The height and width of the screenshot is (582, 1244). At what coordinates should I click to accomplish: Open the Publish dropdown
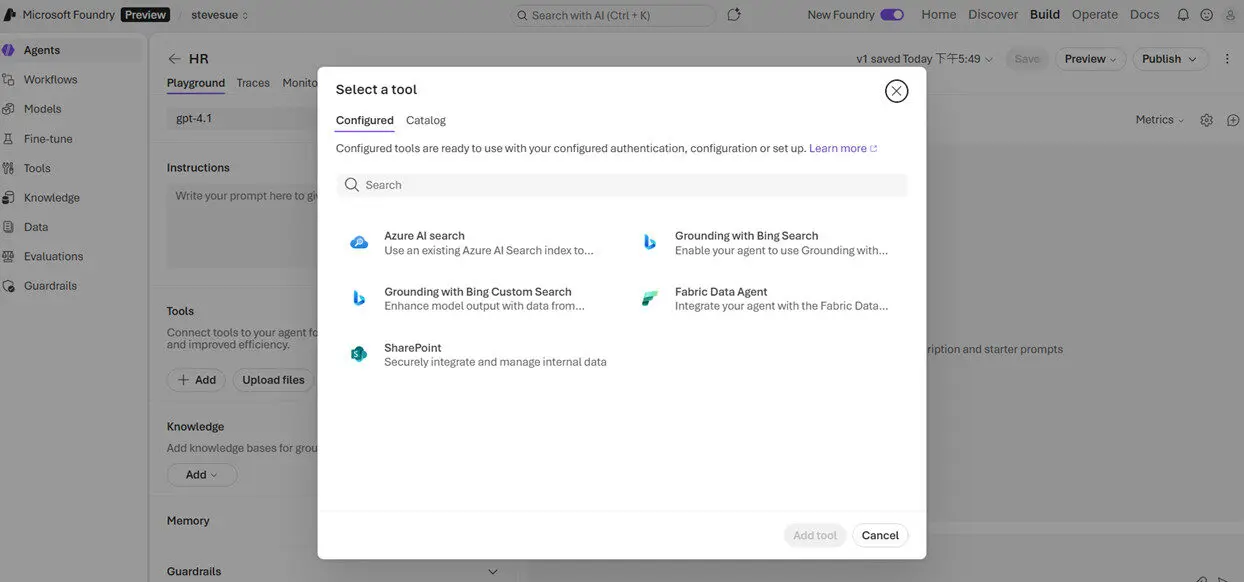click(1168, 59)
